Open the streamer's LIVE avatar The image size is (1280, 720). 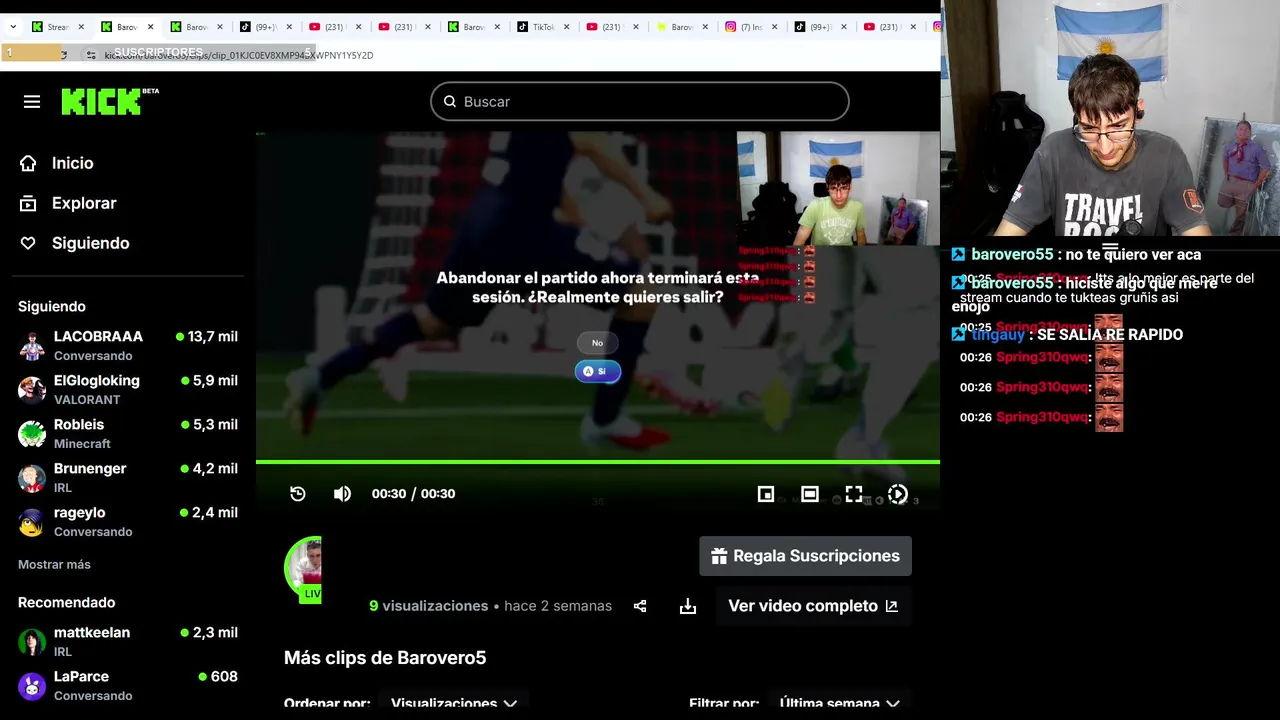pos(303,570)
